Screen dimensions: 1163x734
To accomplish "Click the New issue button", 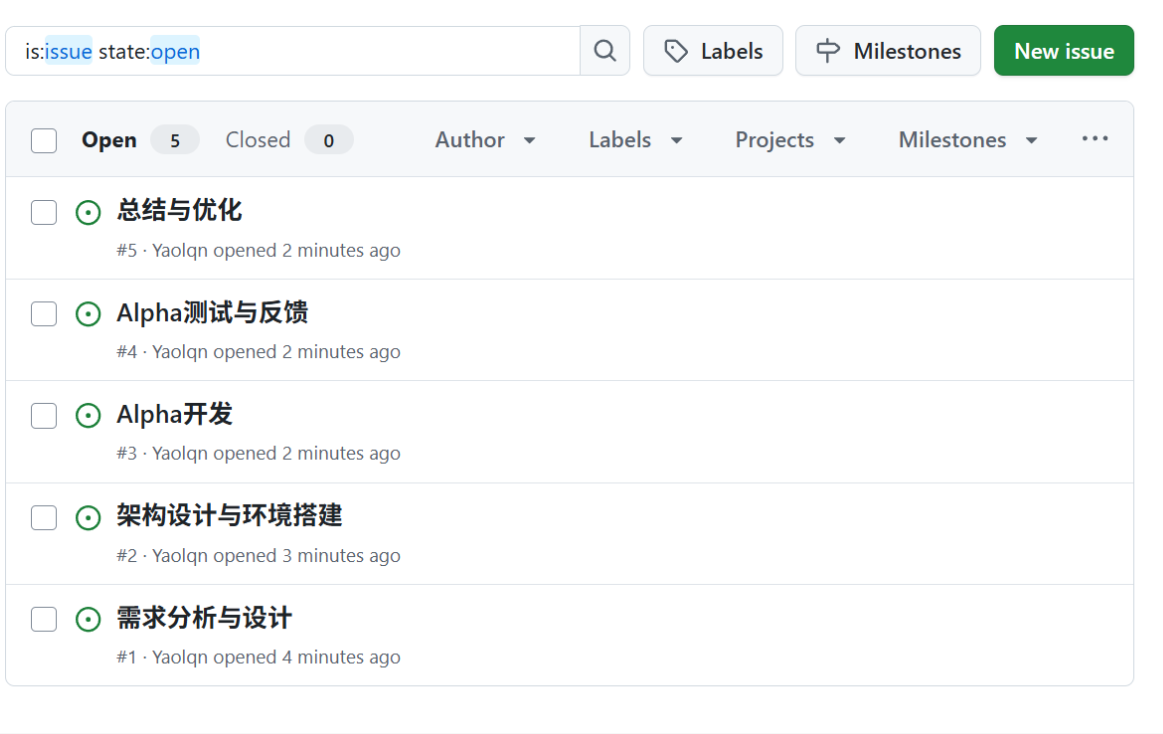I will [x=1064, y=51].
